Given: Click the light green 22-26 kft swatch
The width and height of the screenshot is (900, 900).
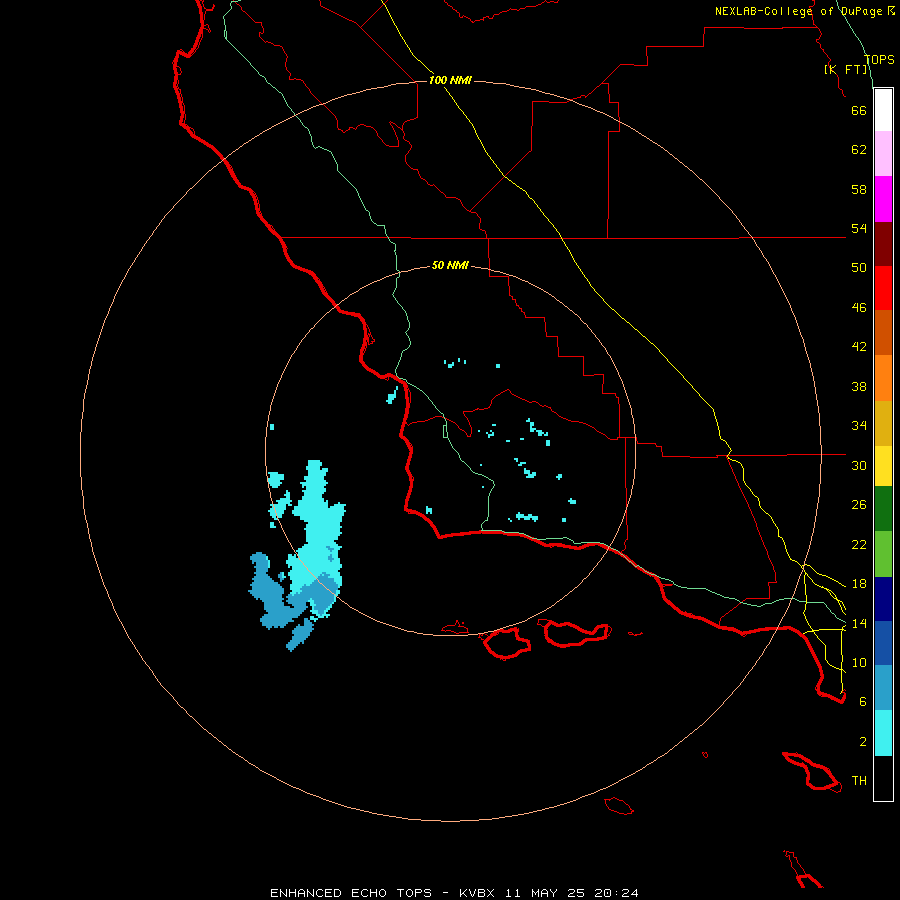Looking at the screenshot, I should click(x=883, y=554).
